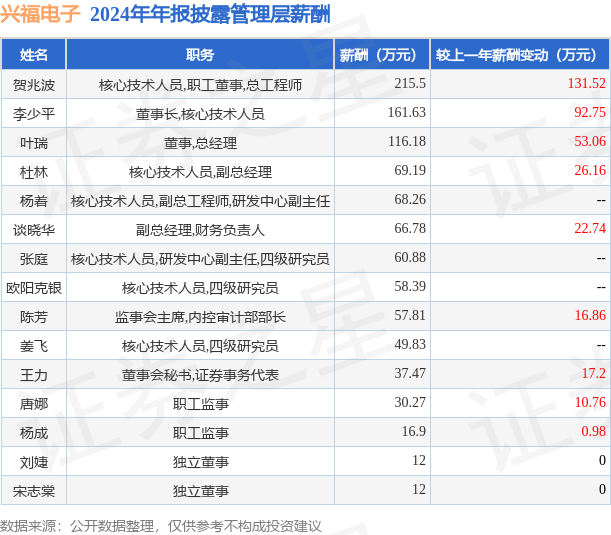Select the name 刘婕
The width and height of the screenshot is (611, 535).
34,462
